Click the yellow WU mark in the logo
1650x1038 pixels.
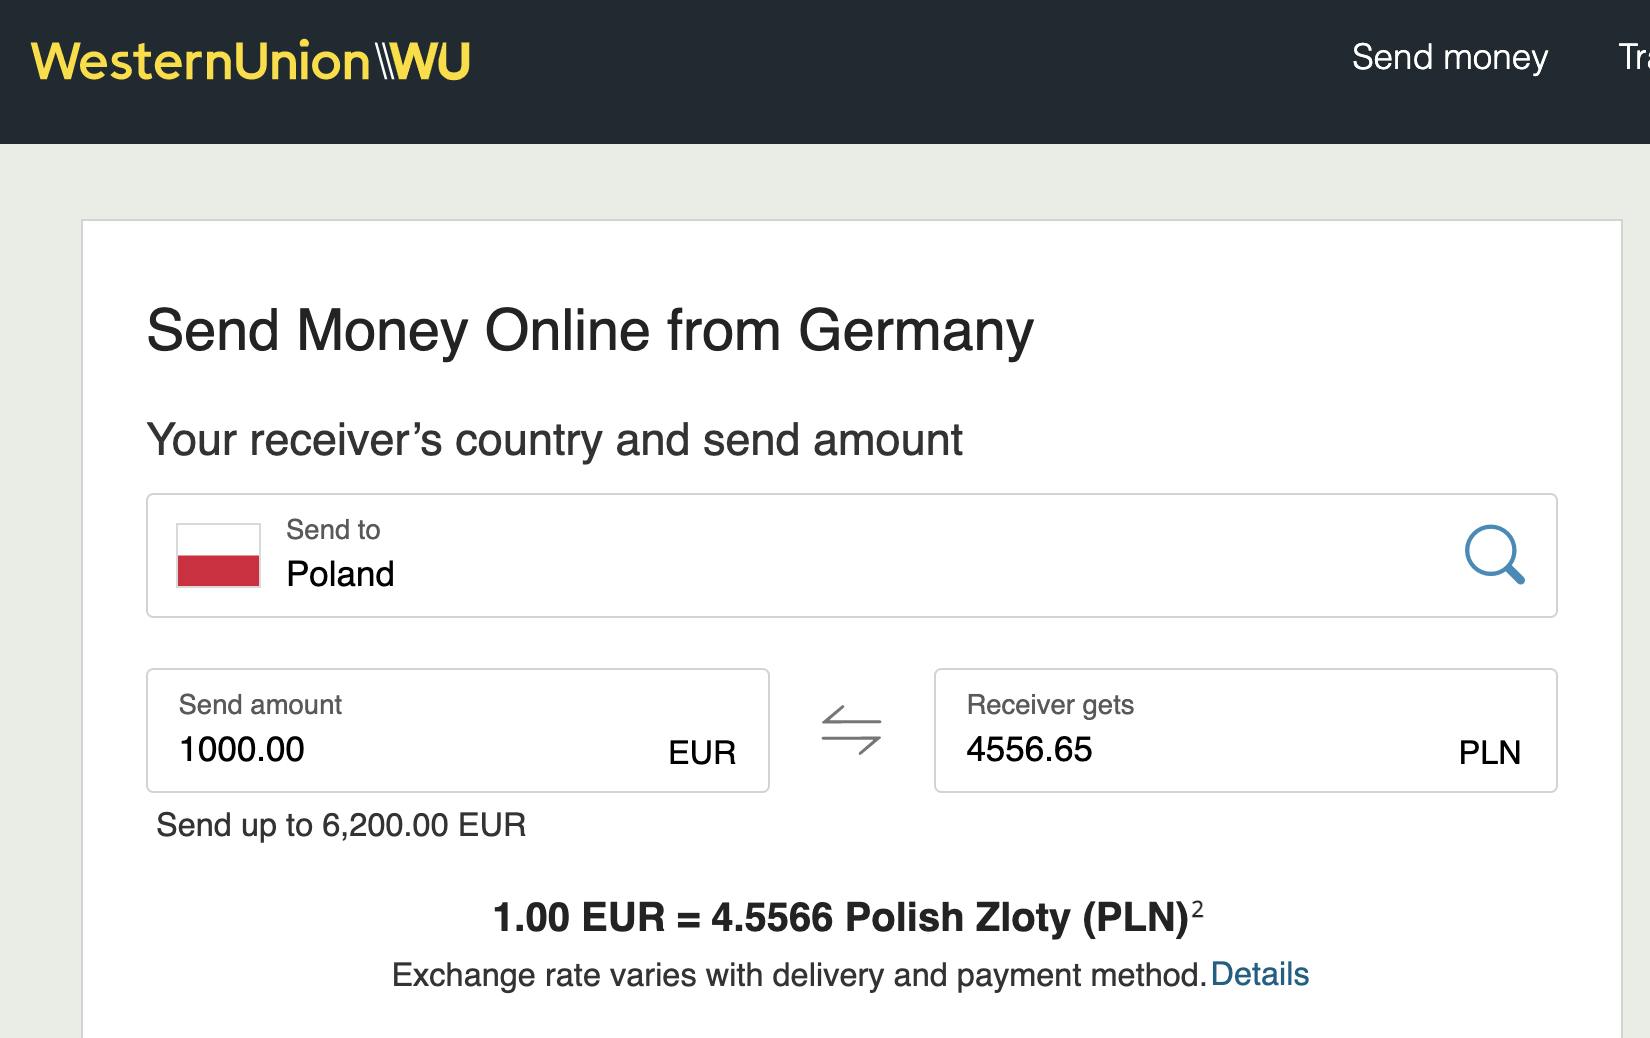(432, 62)
